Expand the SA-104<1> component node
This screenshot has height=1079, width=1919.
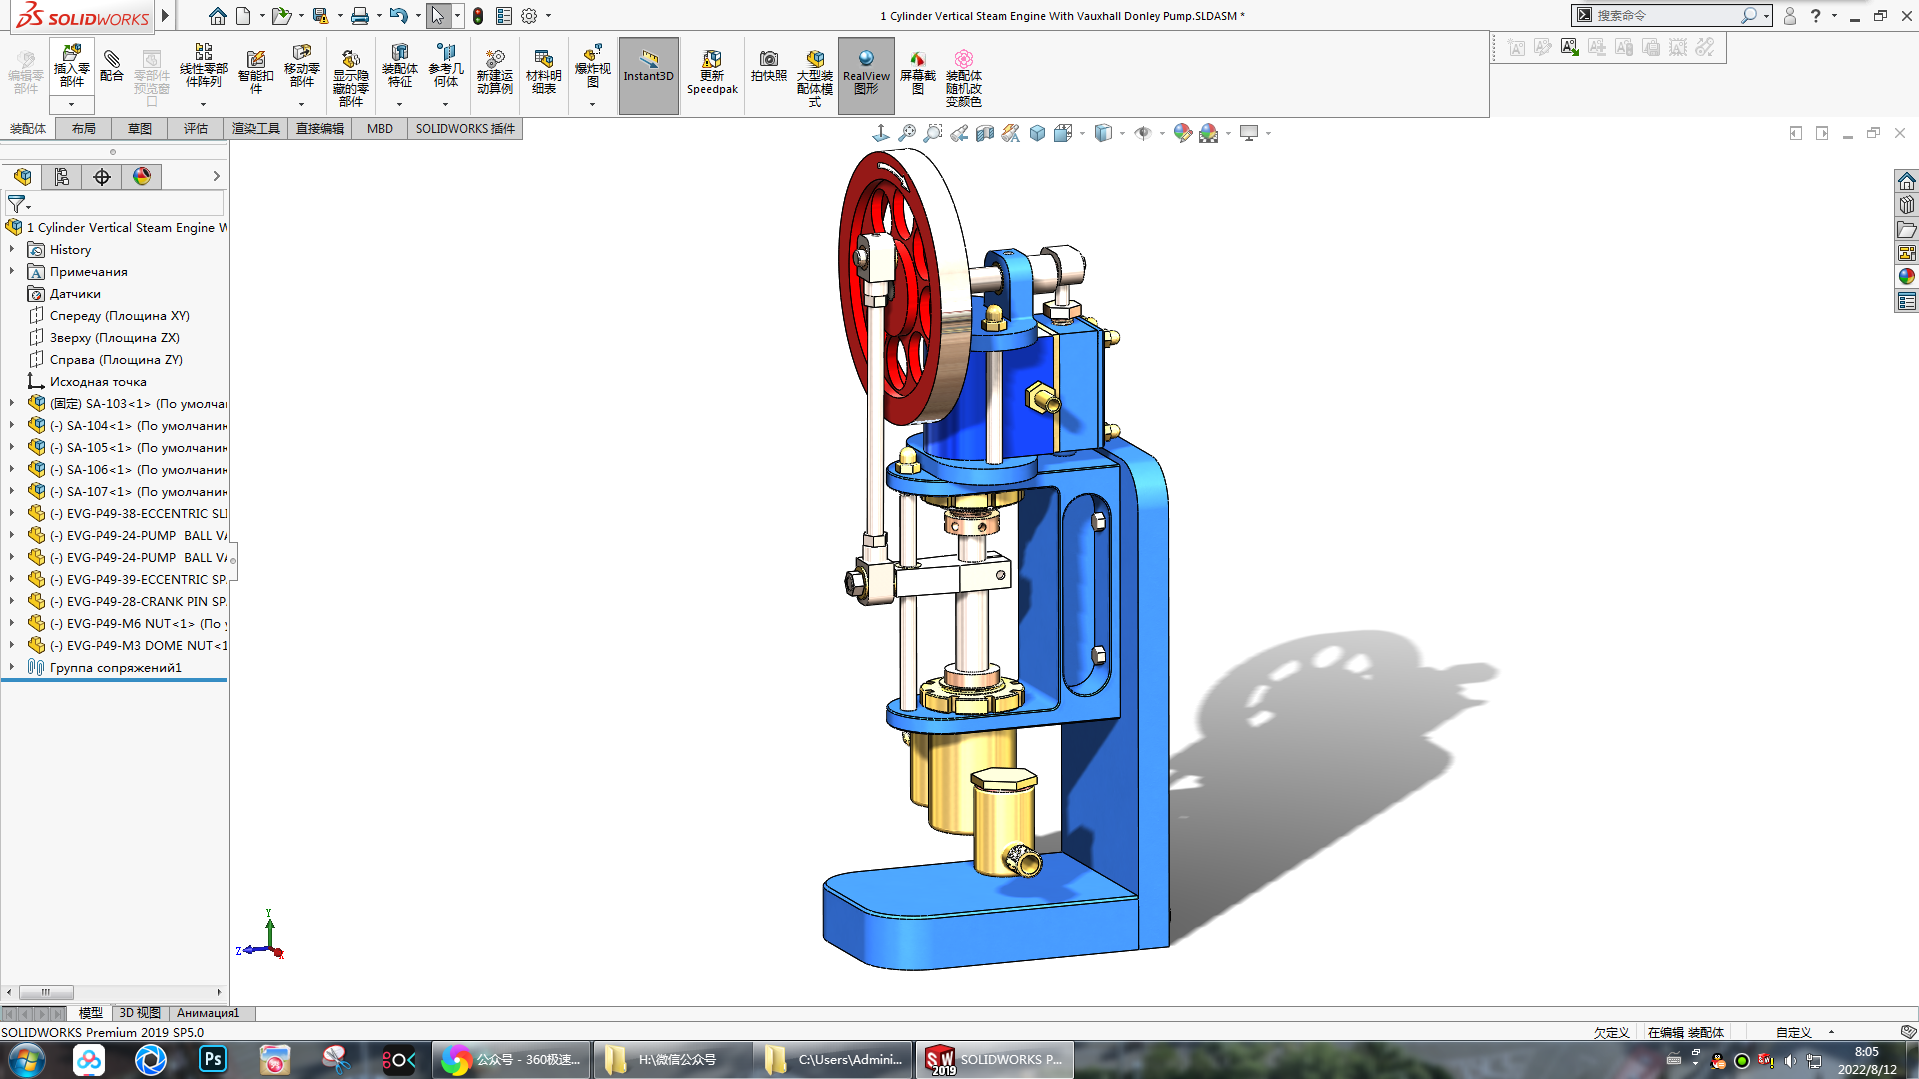coord(12,426)
